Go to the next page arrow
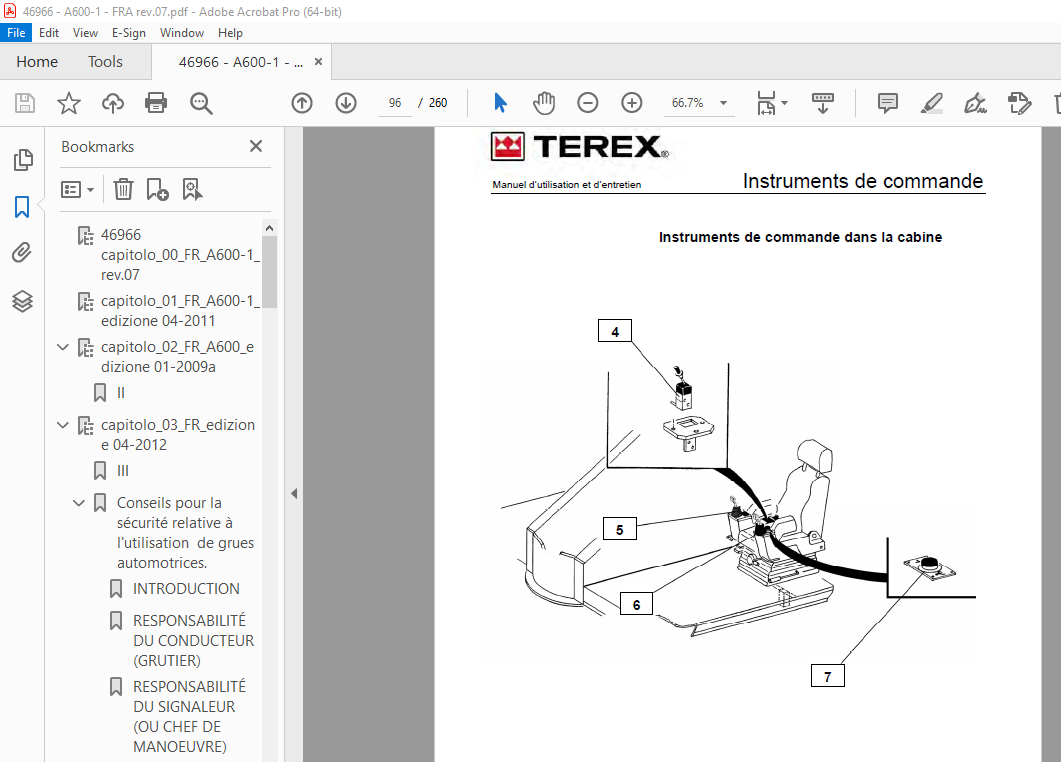The image size is (1061, 762). [346, 103]
